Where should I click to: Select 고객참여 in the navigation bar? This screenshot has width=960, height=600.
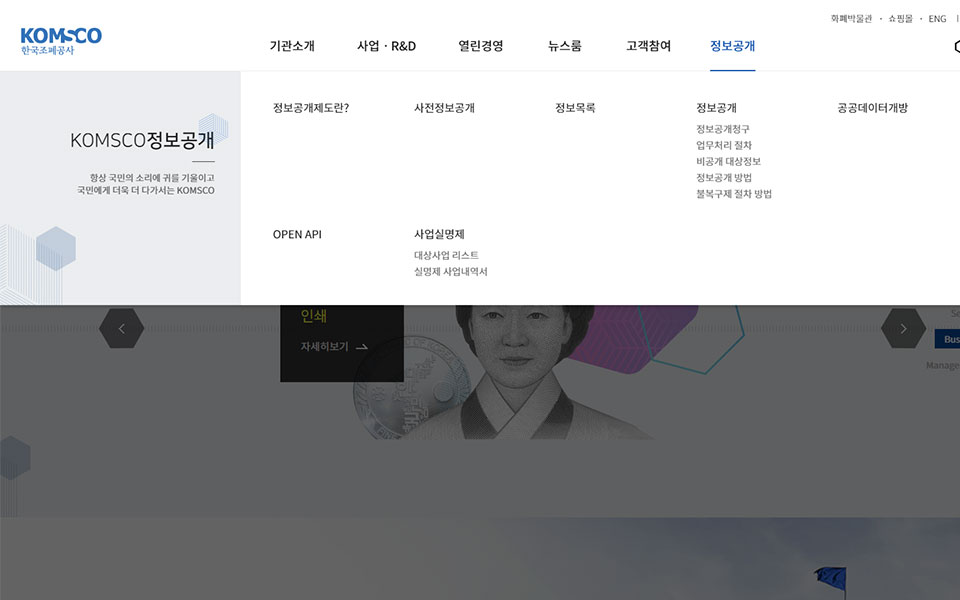pyautogui.click(x=648, y=46)
